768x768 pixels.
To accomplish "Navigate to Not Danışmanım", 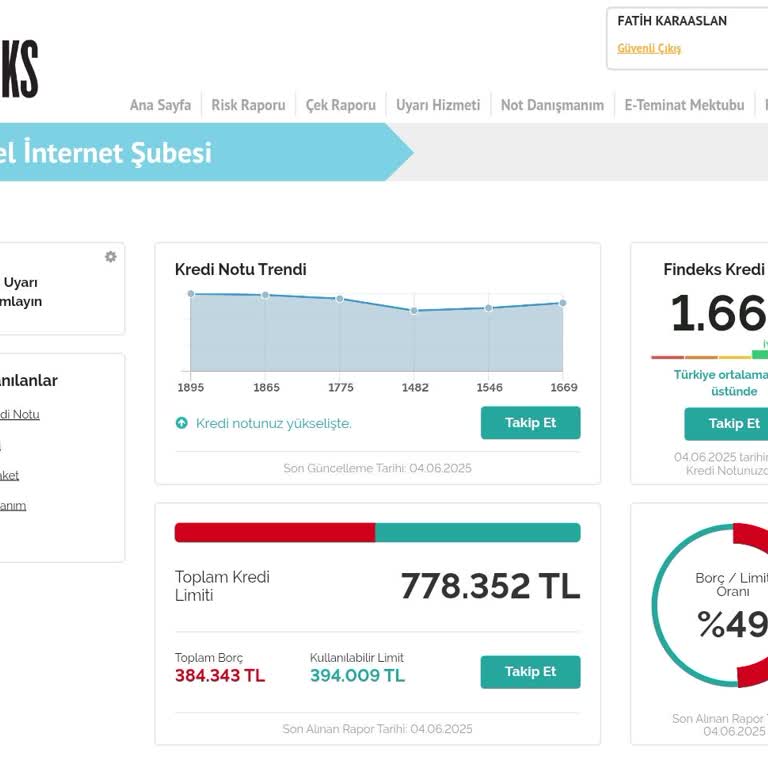I will pos(552,105).
